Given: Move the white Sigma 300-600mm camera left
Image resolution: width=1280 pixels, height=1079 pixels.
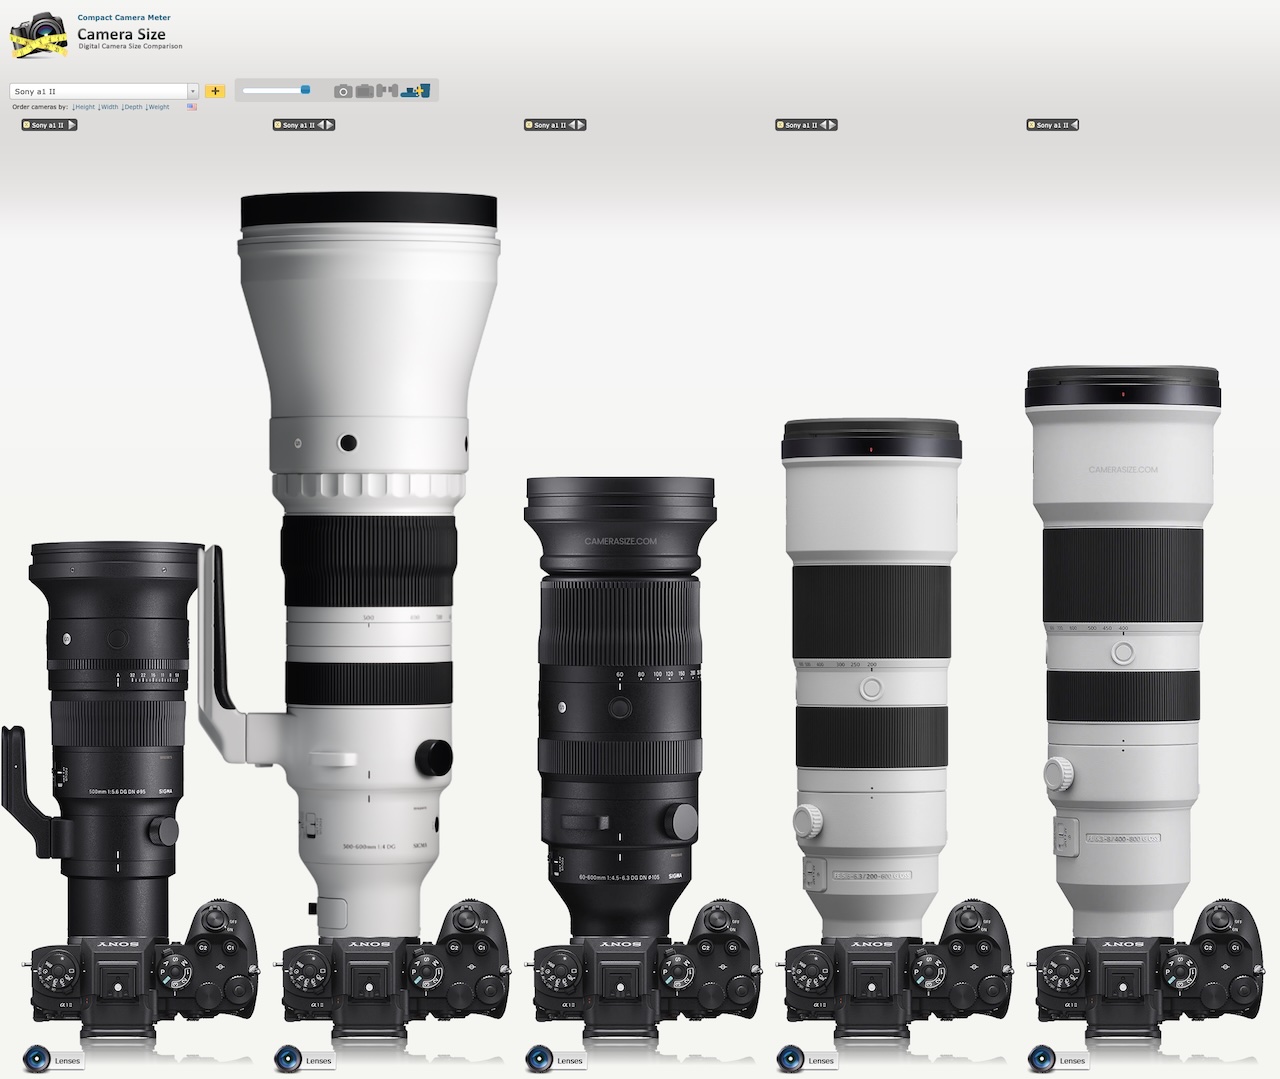Looking at the screenshot, I should (321, 125).
